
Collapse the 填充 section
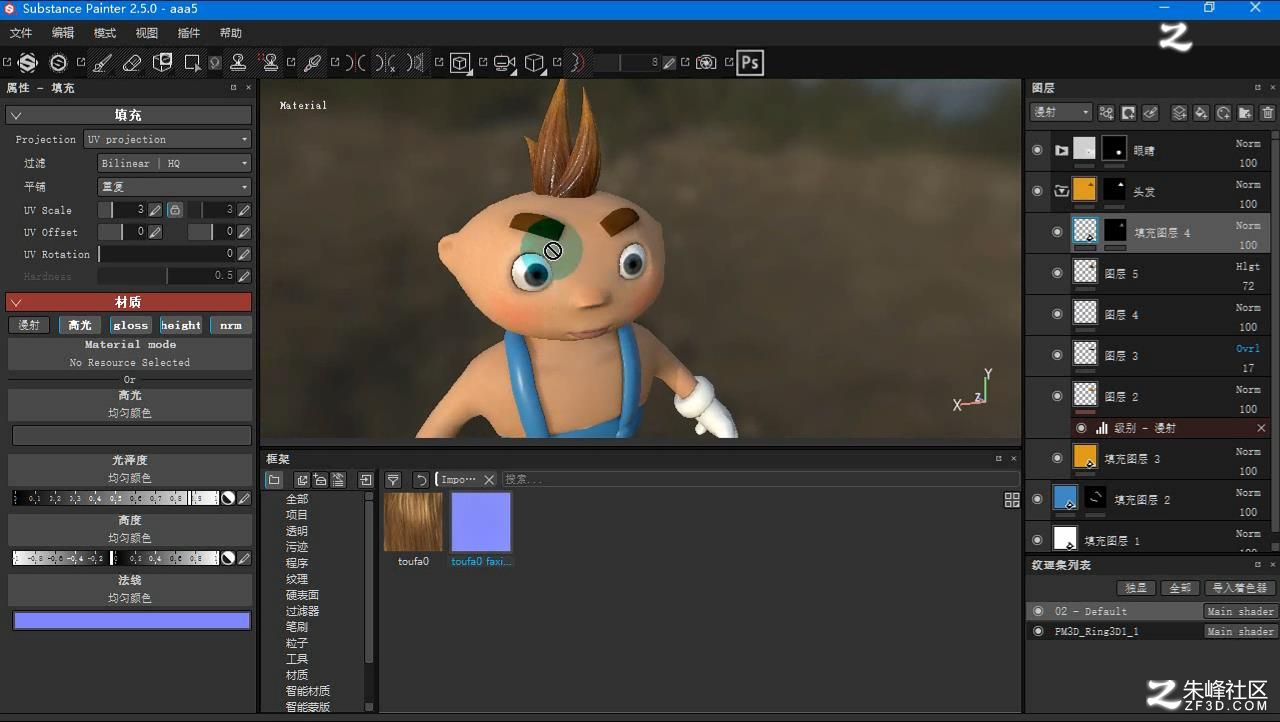point(16,115)
